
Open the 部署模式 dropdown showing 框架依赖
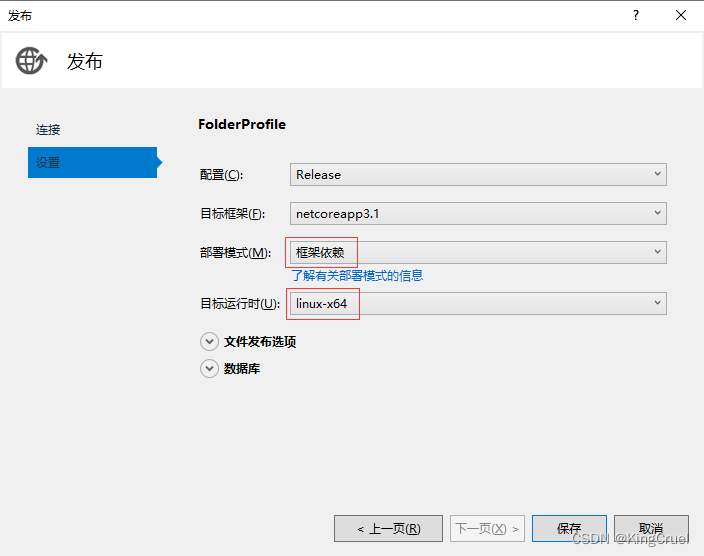click(x=478, y=252)
